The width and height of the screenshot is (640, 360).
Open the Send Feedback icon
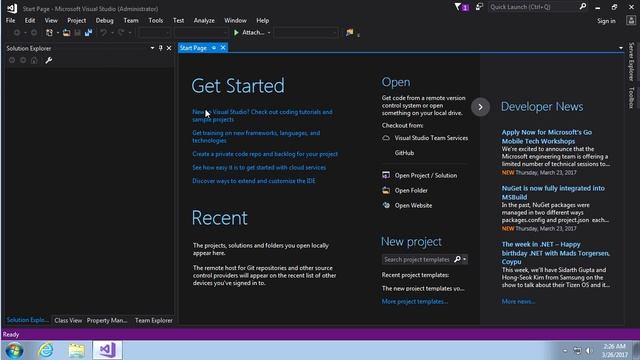pyautogui.click(x=479, y=7)
